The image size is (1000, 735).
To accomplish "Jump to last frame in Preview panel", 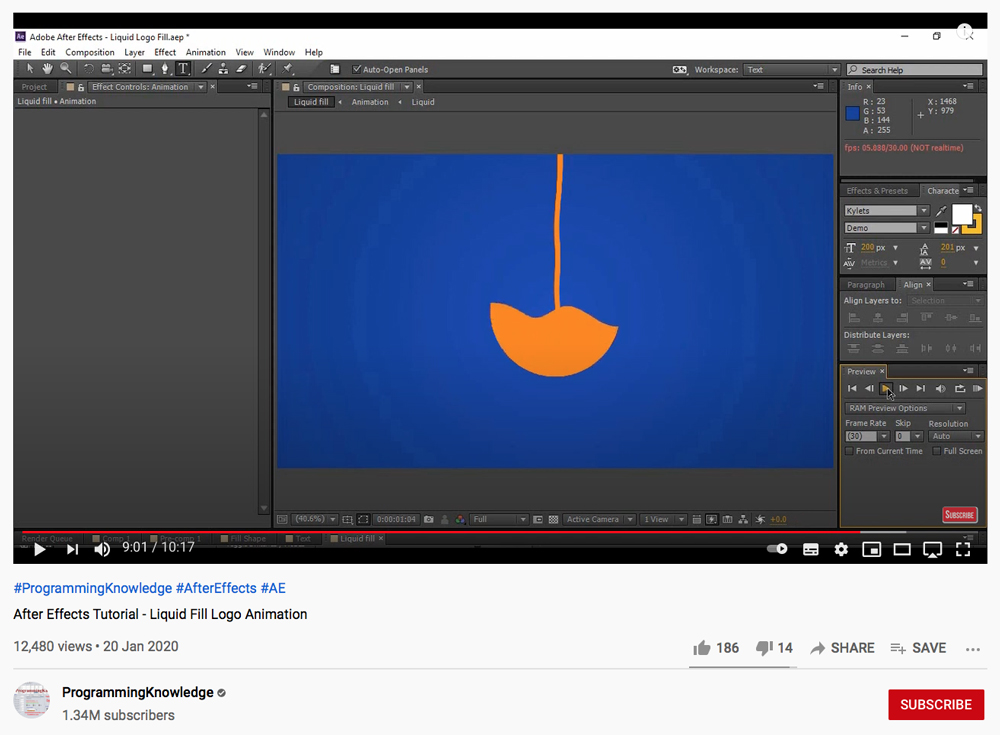I will coord(921,389).
